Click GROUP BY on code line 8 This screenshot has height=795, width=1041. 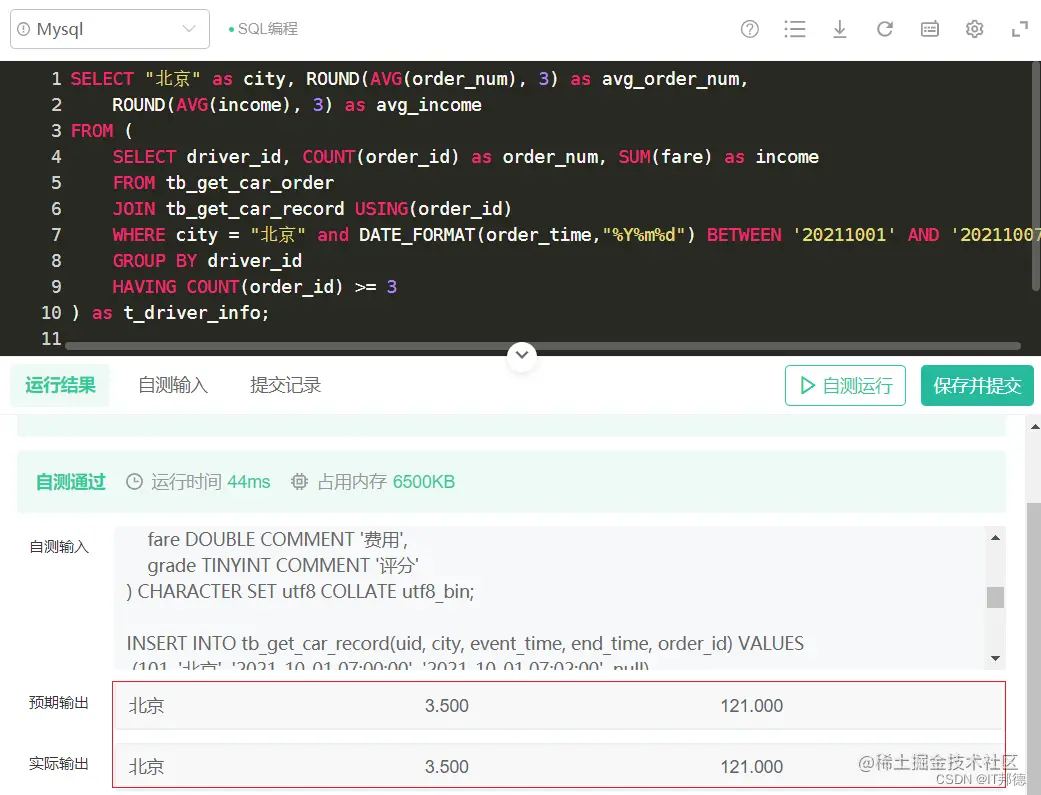point(155,261)
